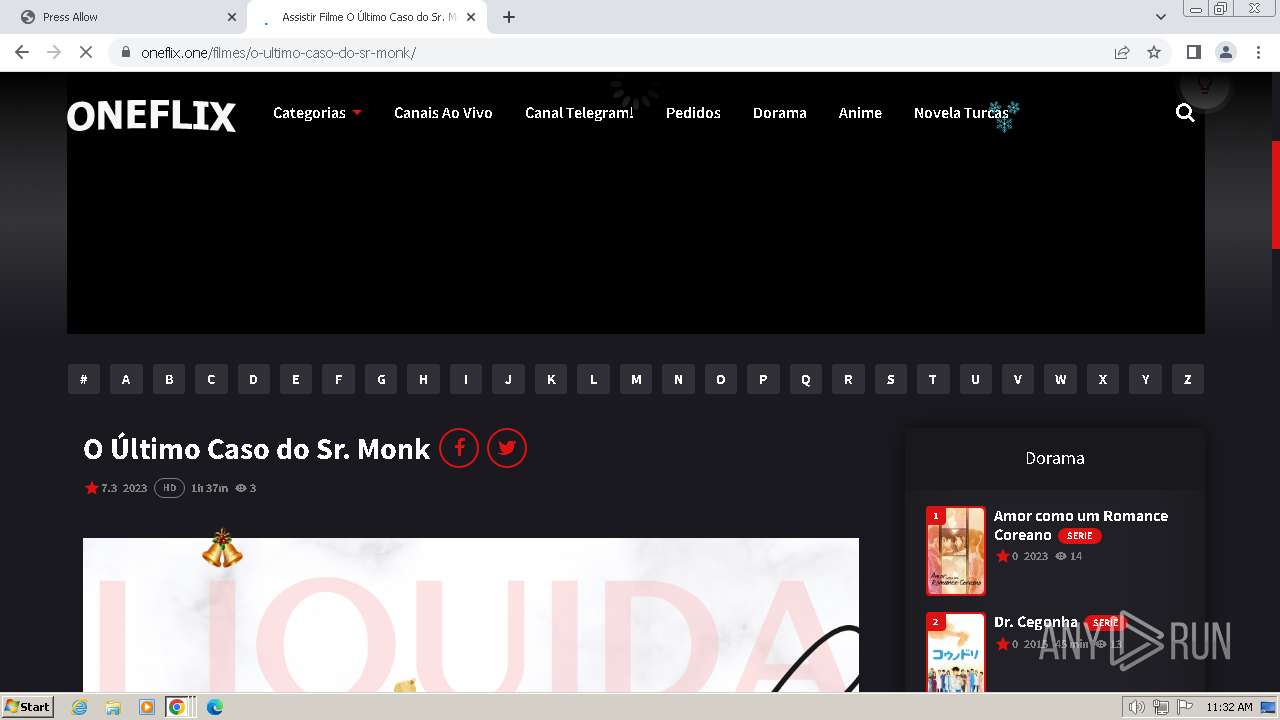This screenshot has width=1280, height=720.
Task: Open the Anime section
Action: (x=860, y=113)
